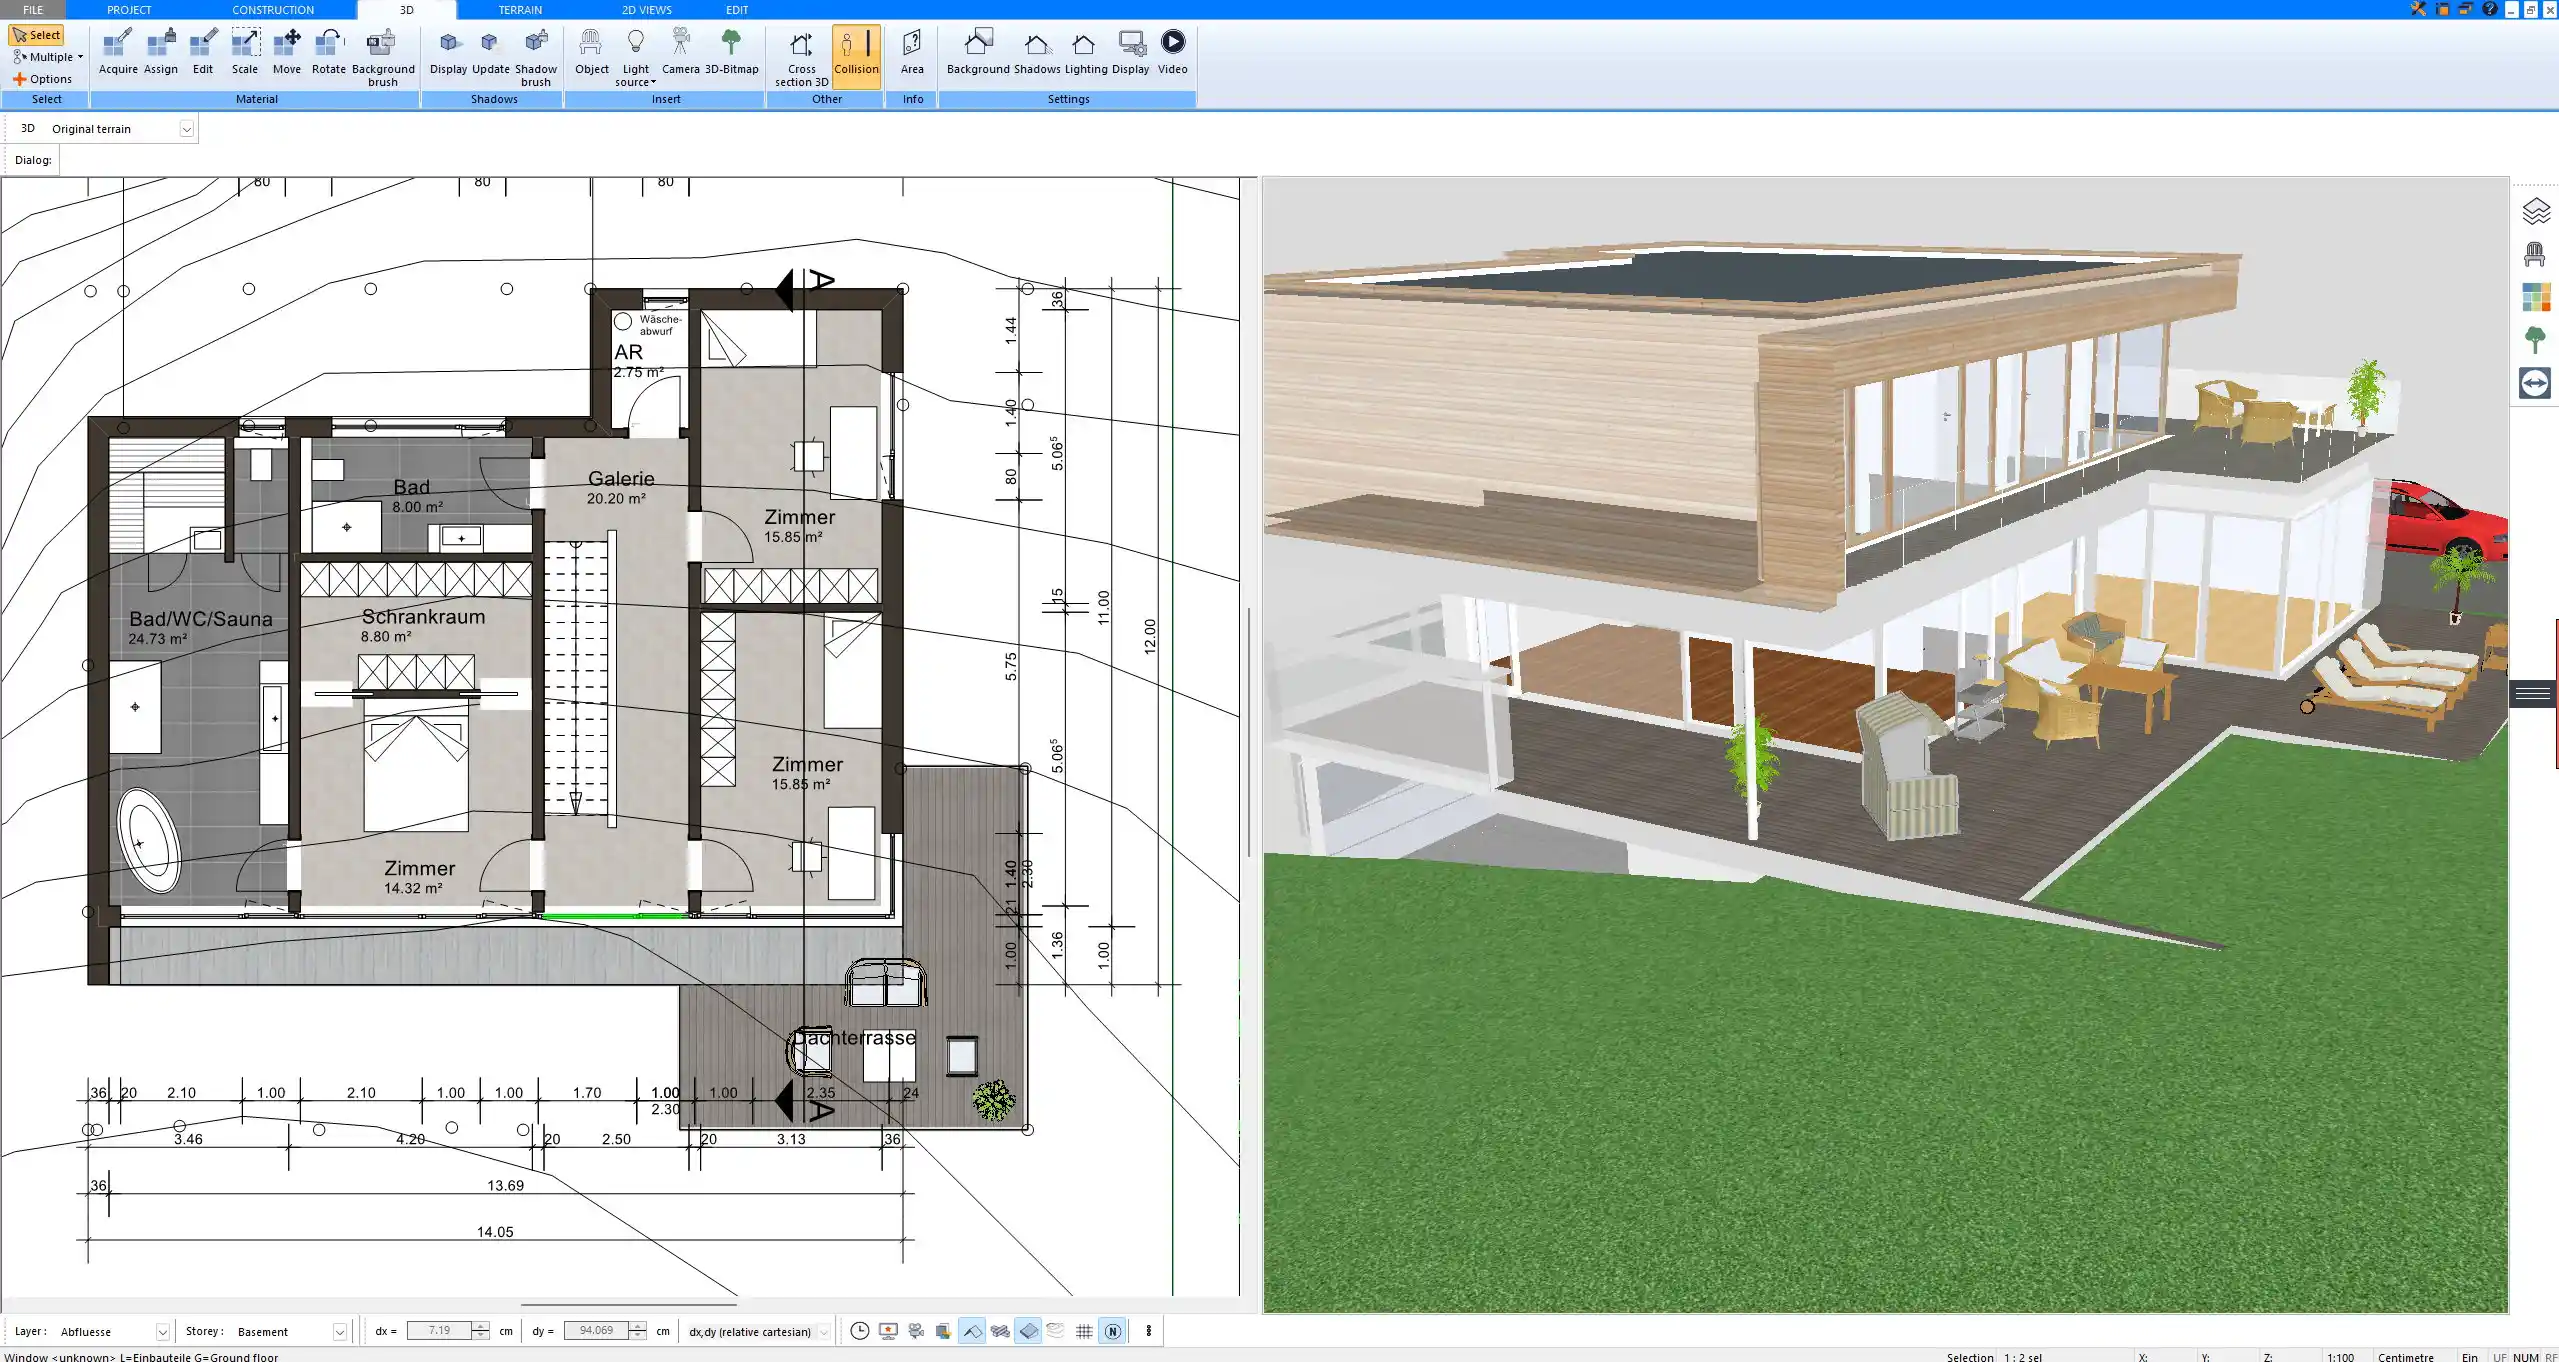Click the video camera icon in bottom toolbar

coord(916,1331)
